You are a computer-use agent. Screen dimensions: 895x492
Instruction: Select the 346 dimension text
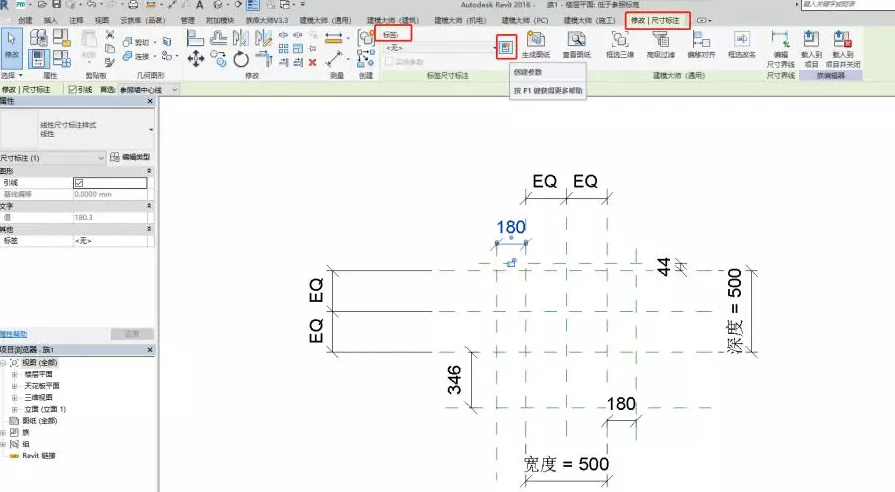pos(454,380)
